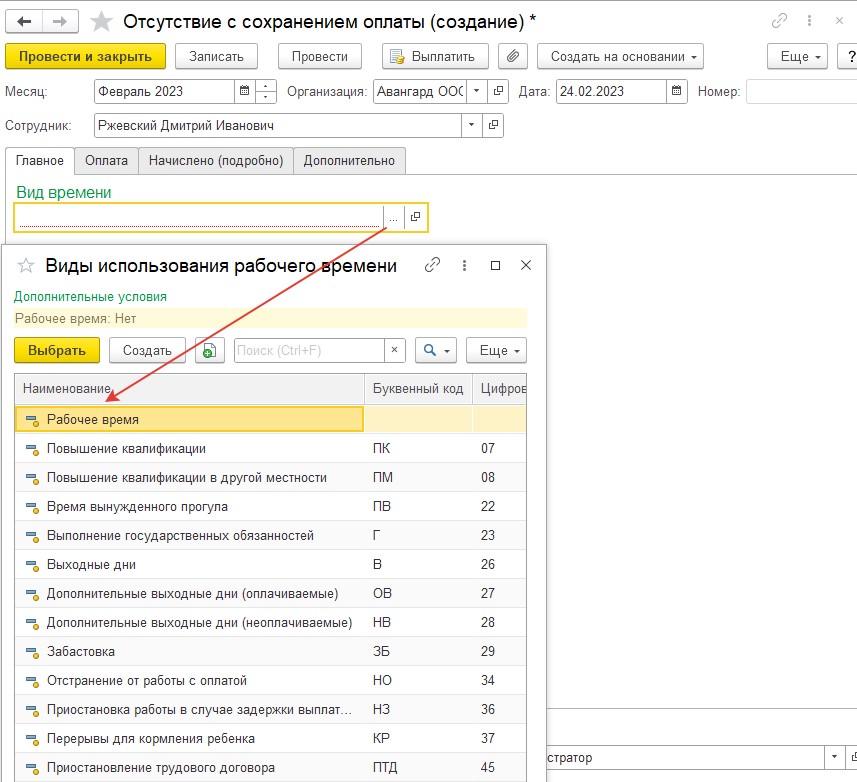
Task: Click the row icon beside Забастовка
Action: pos(32,652)
